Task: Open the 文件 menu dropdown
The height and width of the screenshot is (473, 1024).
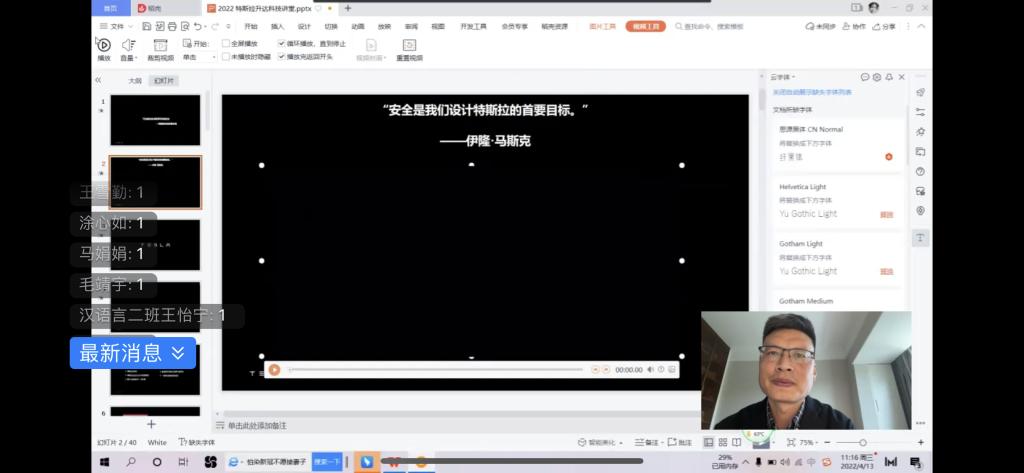Action: [116, 26]
